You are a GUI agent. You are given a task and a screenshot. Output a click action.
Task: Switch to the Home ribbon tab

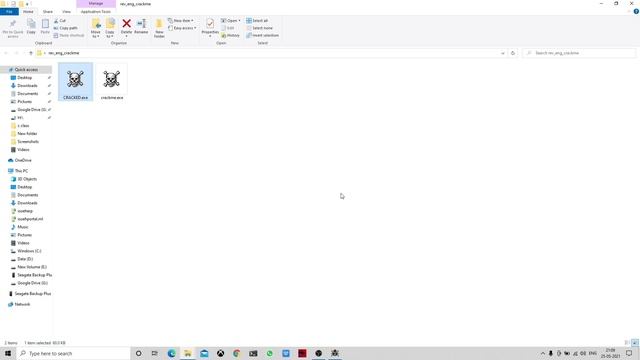(28, 11)
